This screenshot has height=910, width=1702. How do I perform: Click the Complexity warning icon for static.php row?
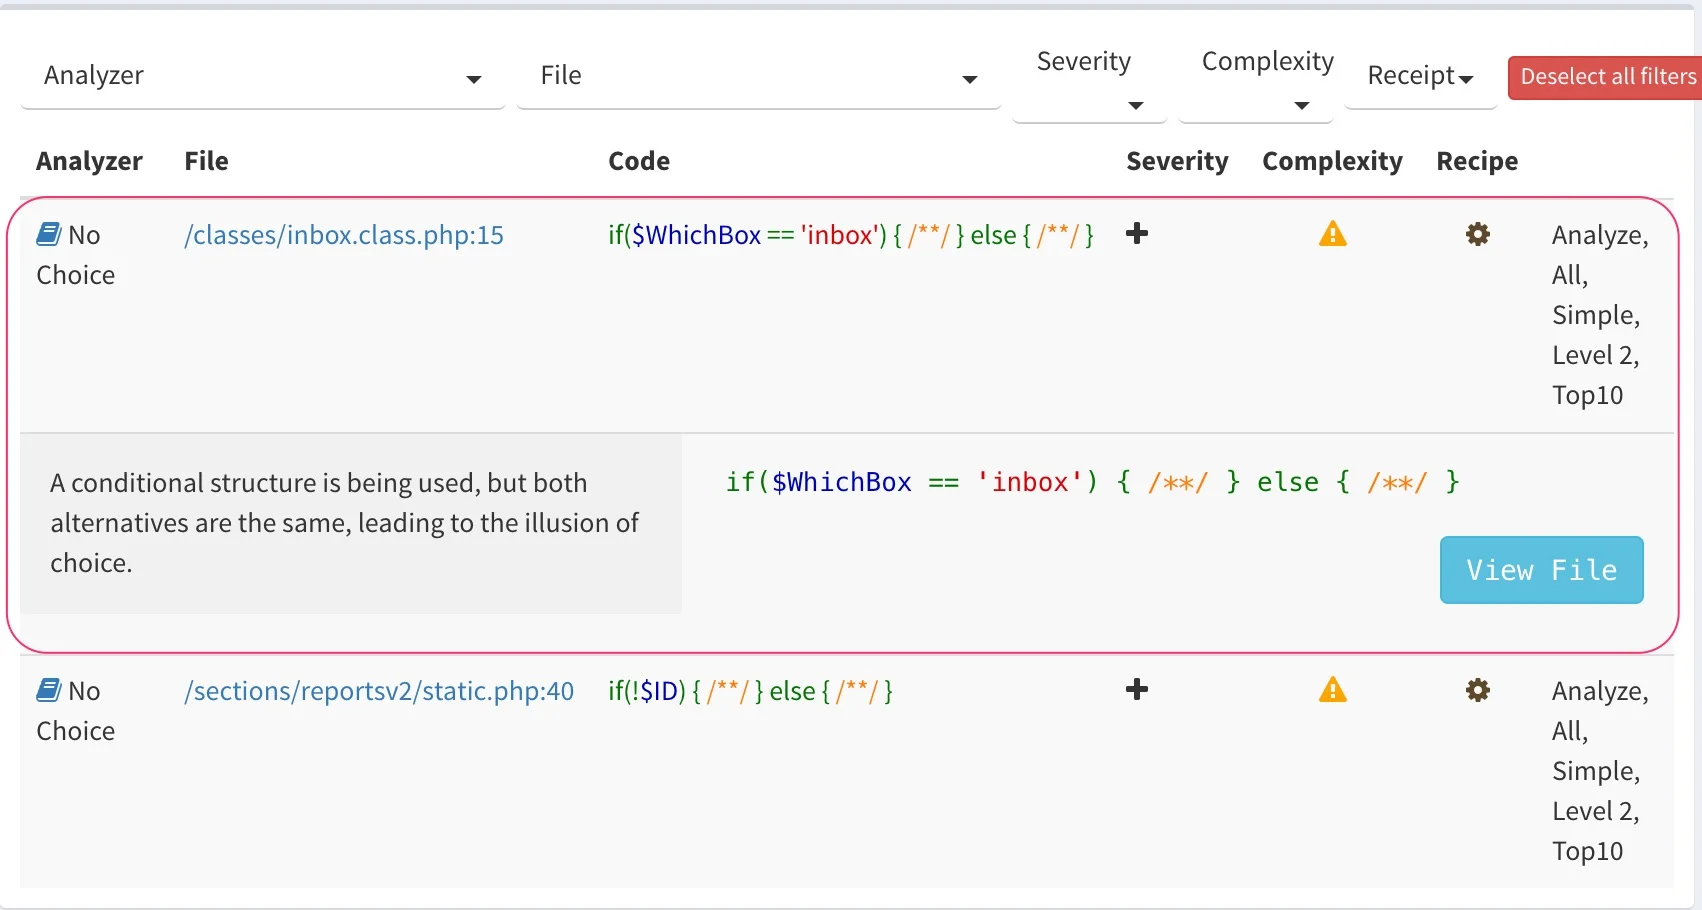coord(1331,689)
